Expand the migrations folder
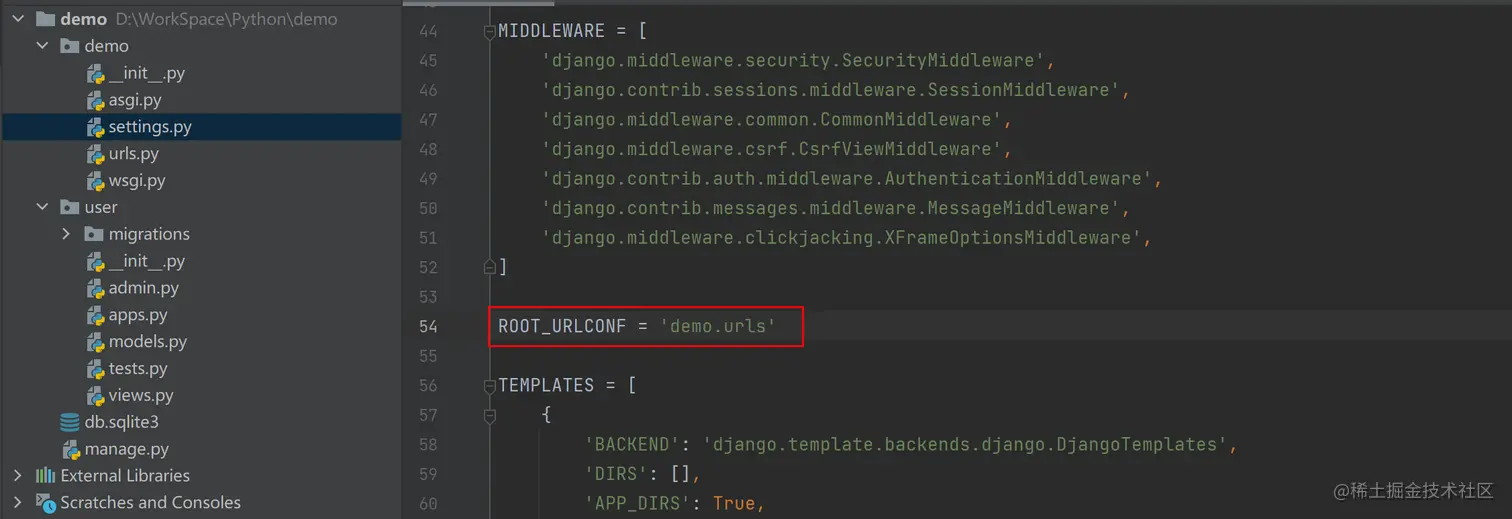This screenshot has width=1512, height=519. (66, 234)
